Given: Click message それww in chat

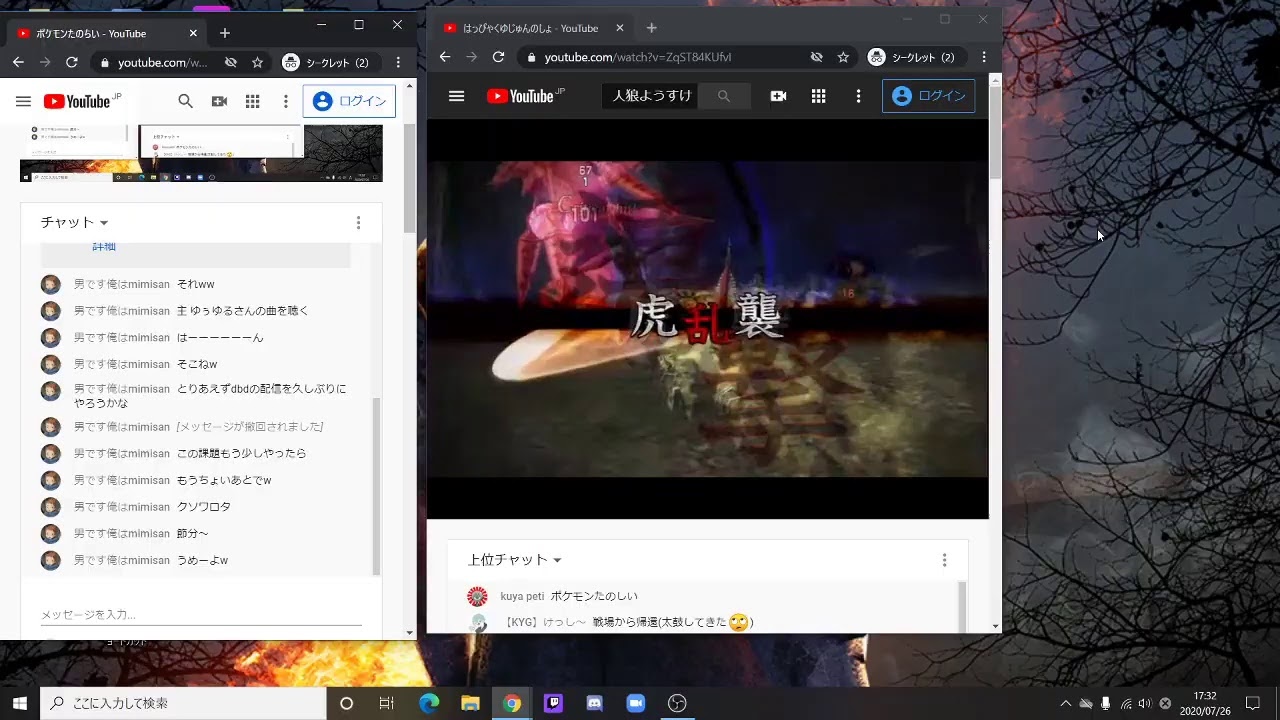Looking at the screenshot, I should (195, 284).
